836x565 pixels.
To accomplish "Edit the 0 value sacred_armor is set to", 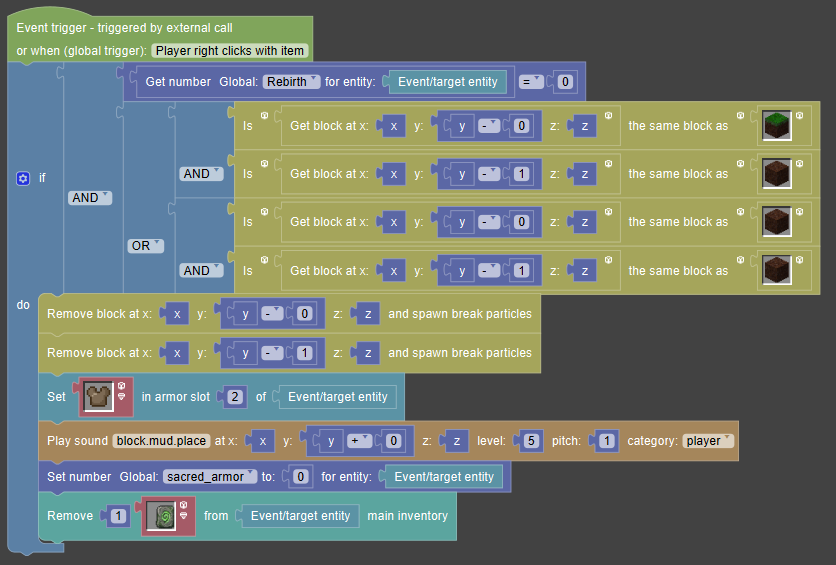I will click(300, 477).
